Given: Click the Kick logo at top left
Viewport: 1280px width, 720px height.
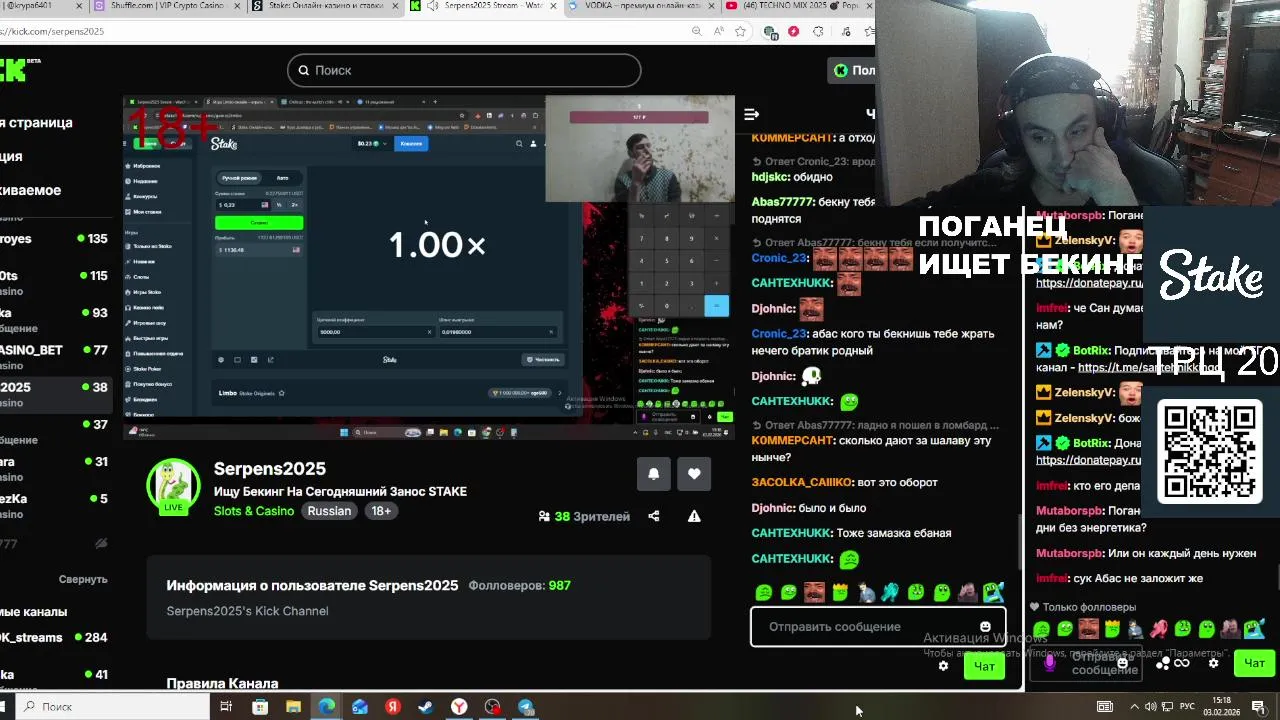Looking at the screenshot, I should point(18,69).
